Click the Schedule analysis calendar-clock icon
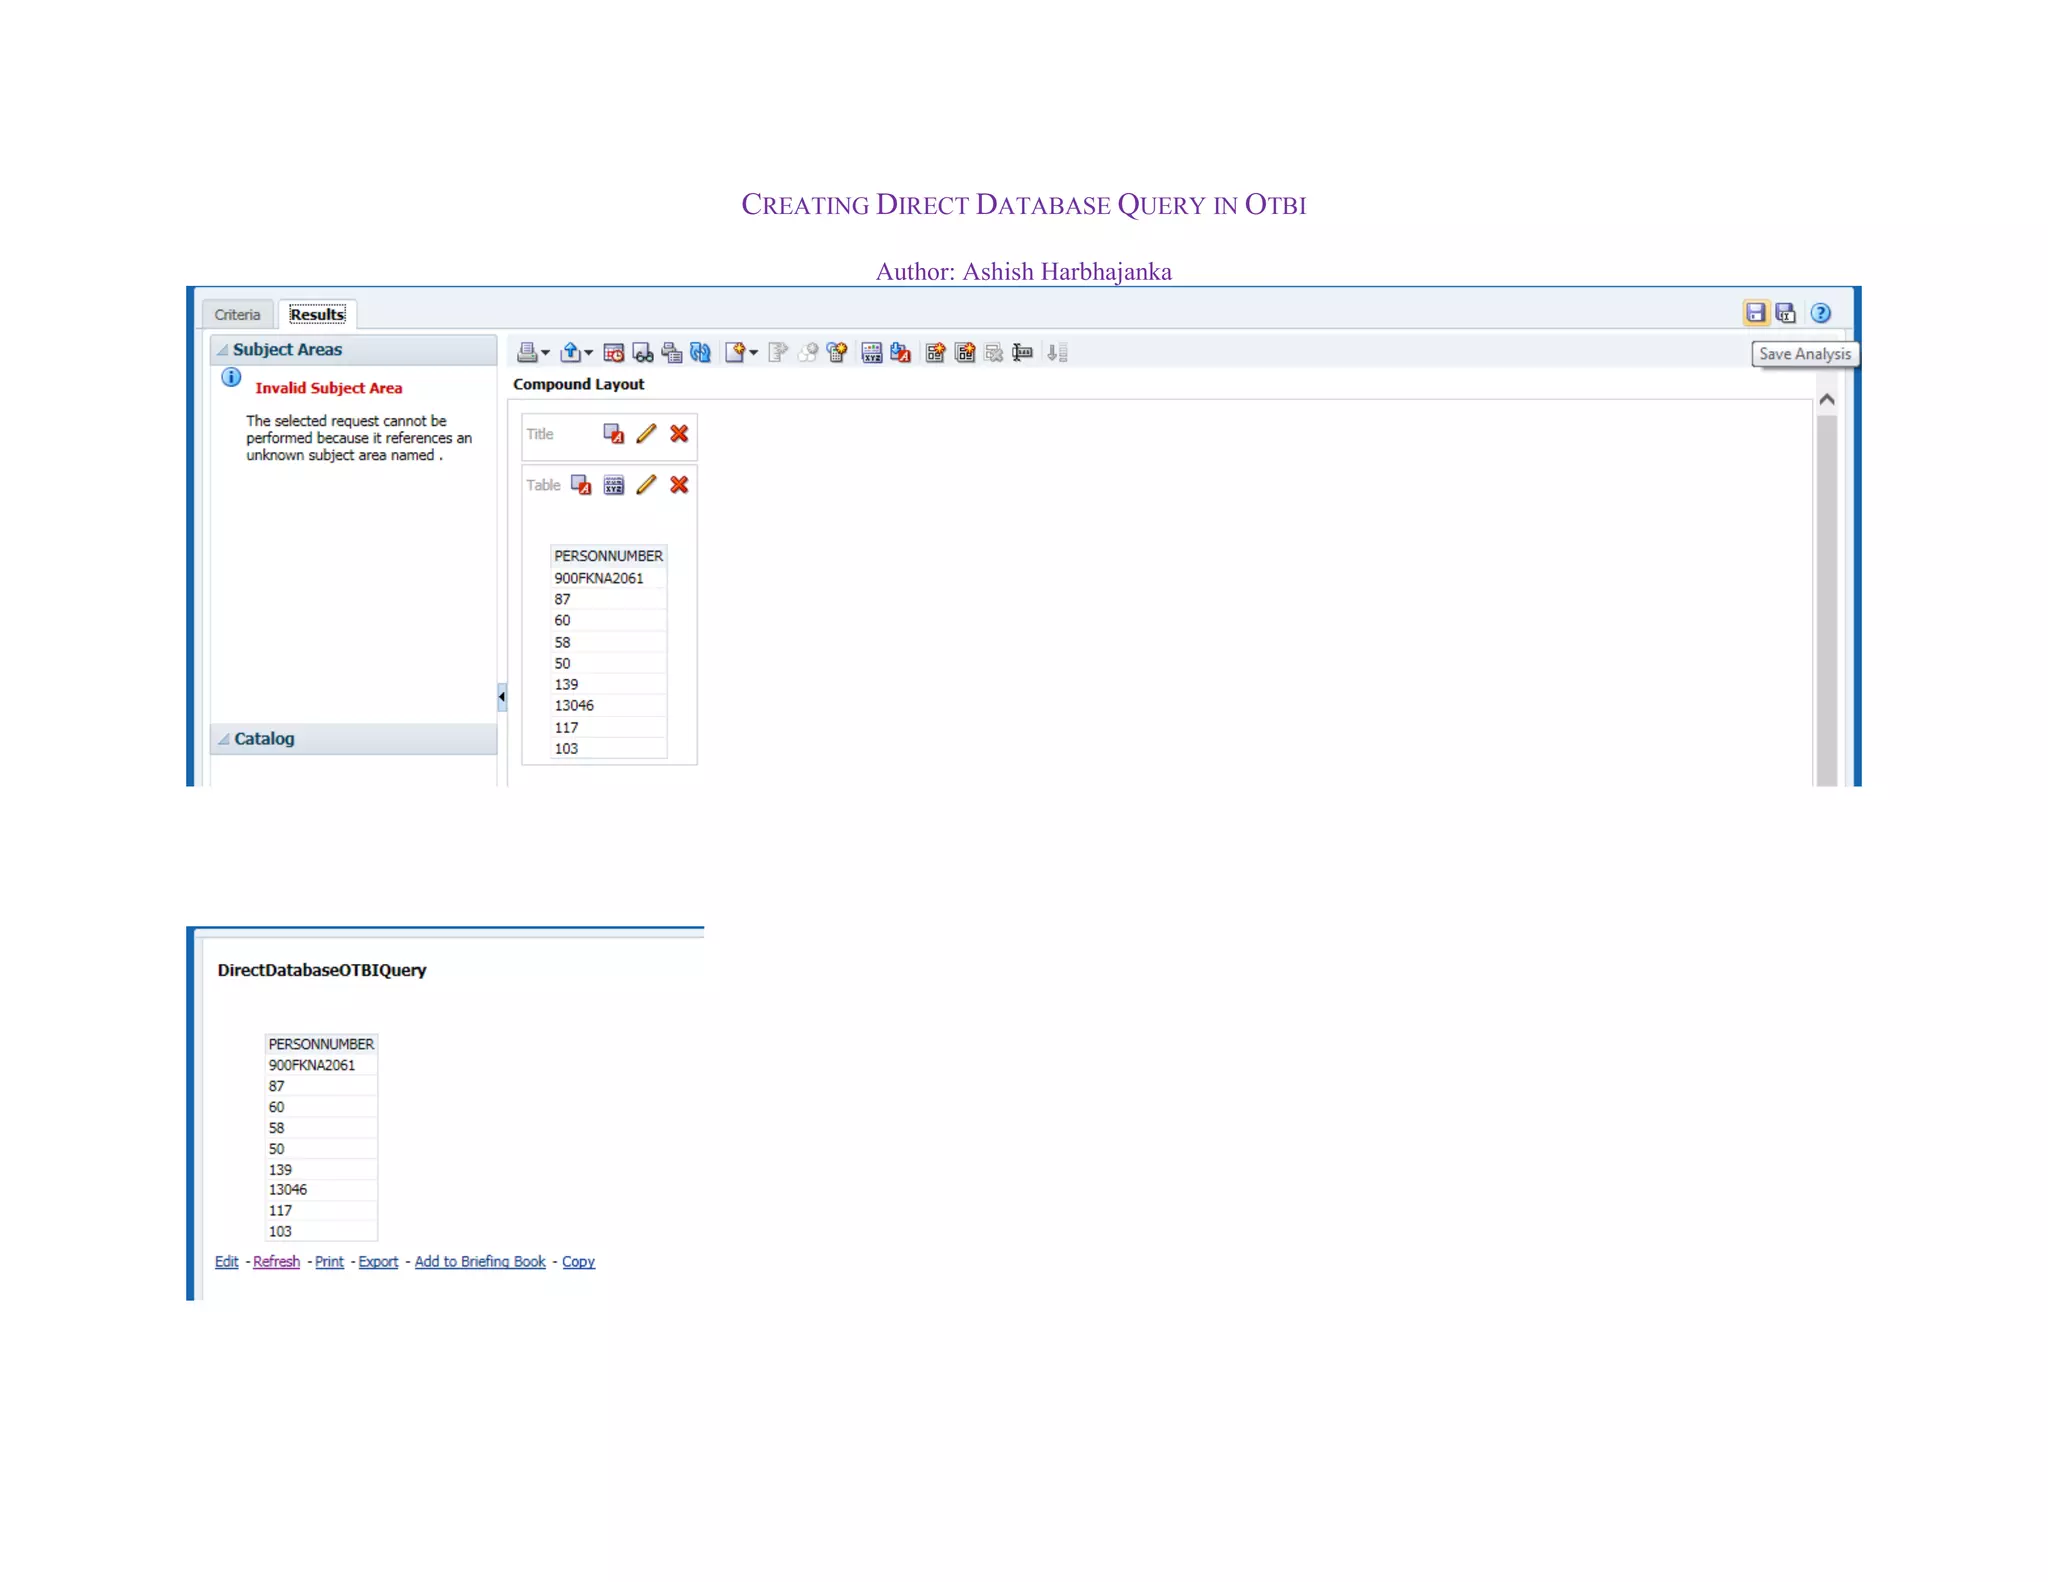 (614, 352)
